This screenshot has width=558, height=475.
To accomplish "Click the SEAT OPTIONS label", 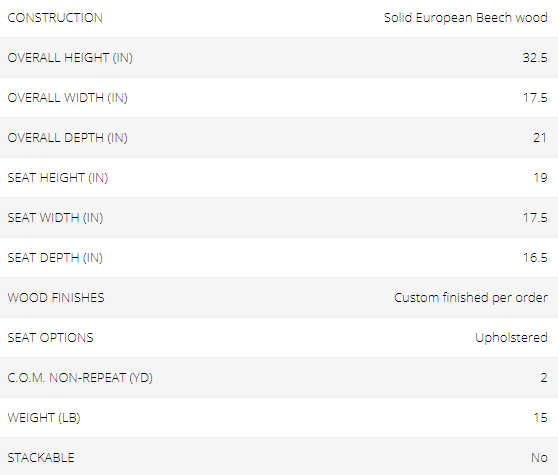I will coord(50,338).
